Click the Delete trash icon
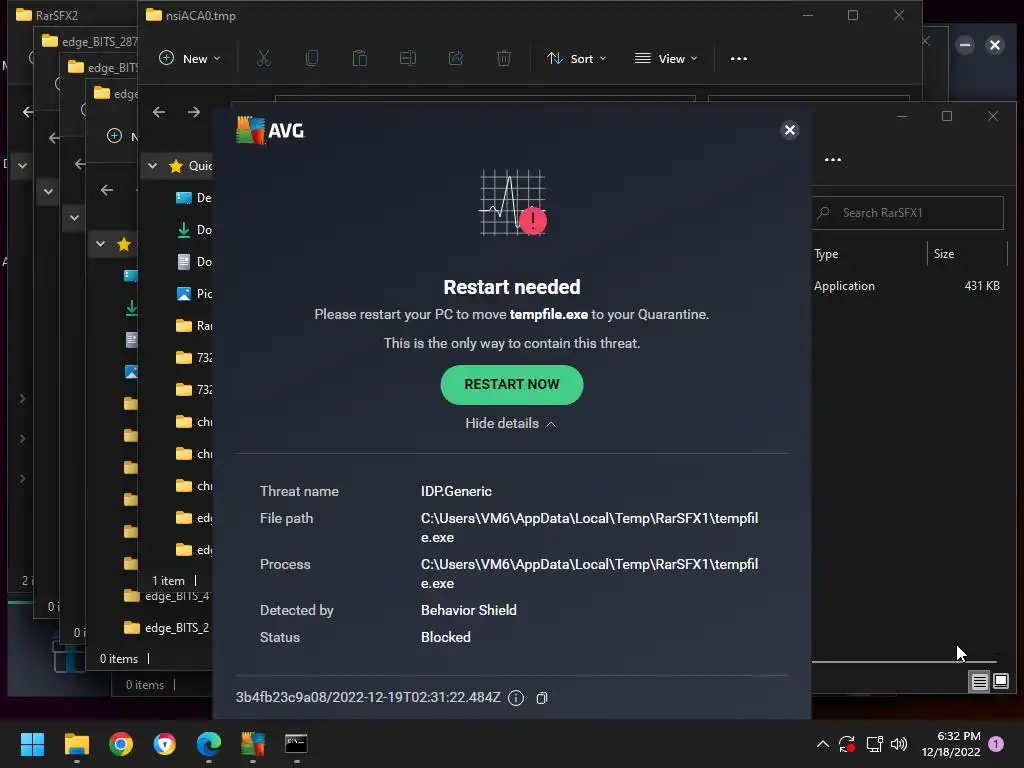 pyautogui.click(x=504, y=59)
